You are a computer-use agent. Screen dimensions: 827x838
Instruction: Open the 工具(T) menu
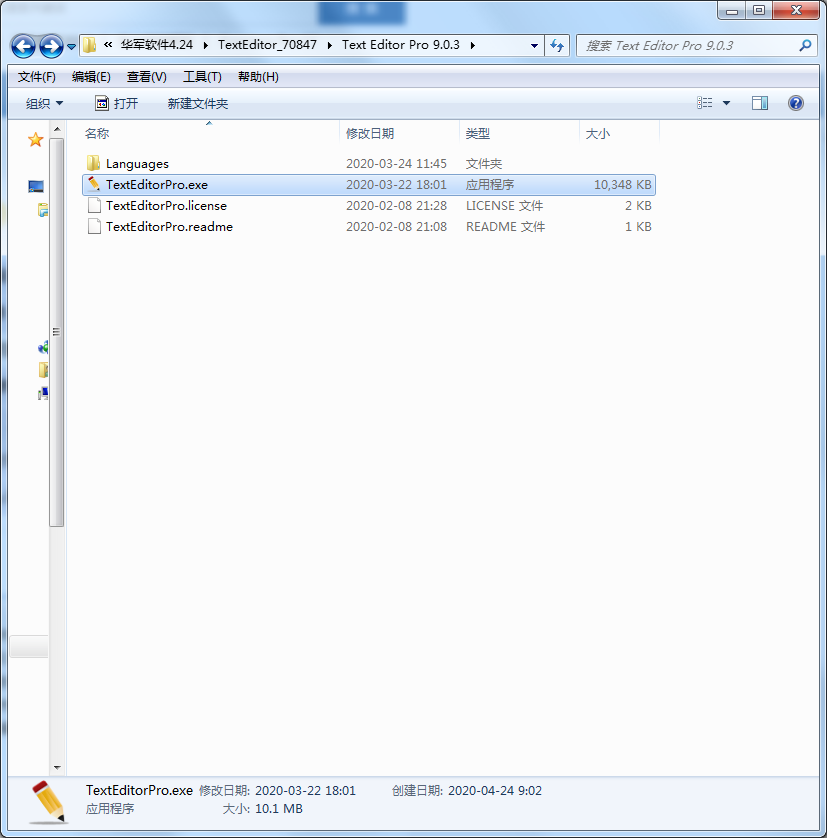202,77
